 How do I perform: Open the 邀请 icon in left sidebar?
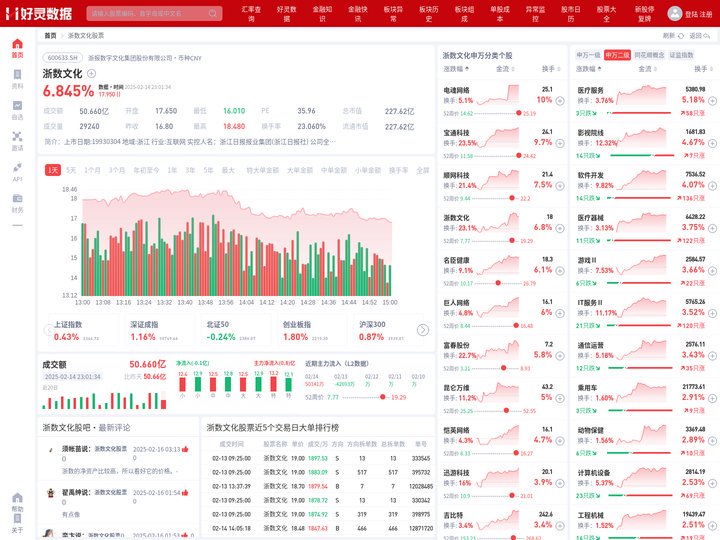pos(17,136)
